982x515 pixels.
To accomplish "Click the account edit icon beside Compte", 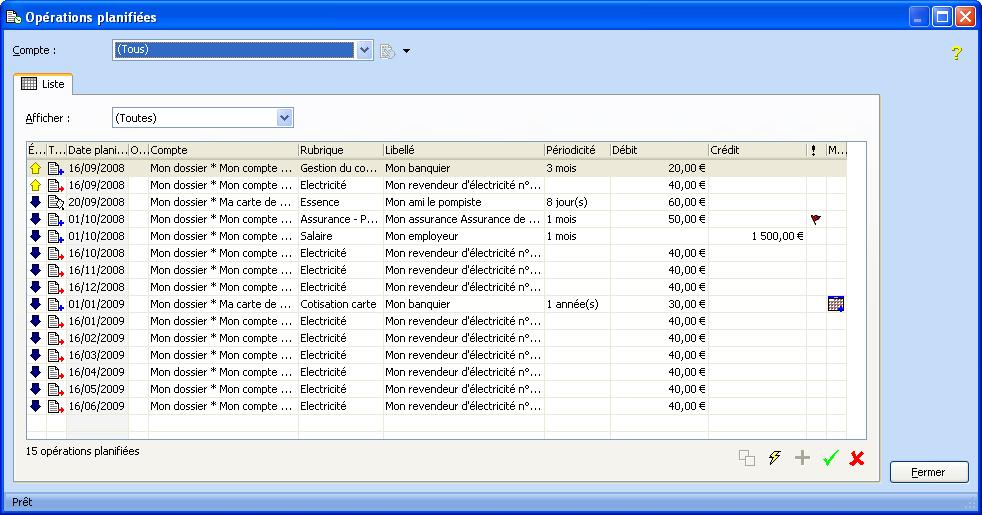I will [x=388, y=51].
